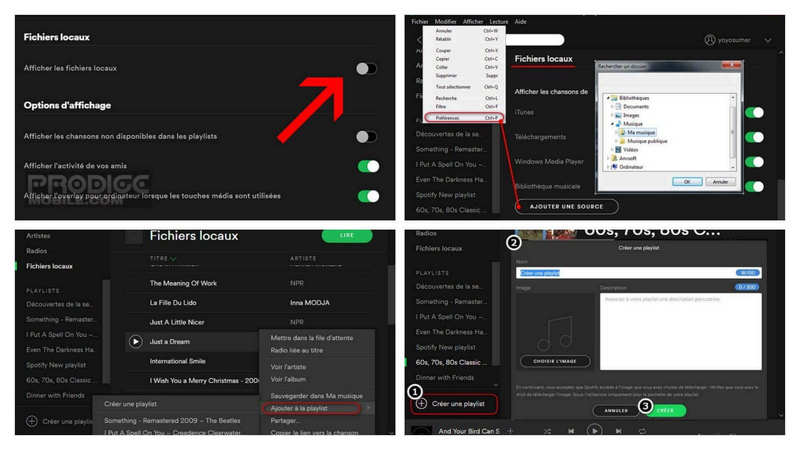Select the Ma musique folder
800x450 pixels.
coord(637,132)
